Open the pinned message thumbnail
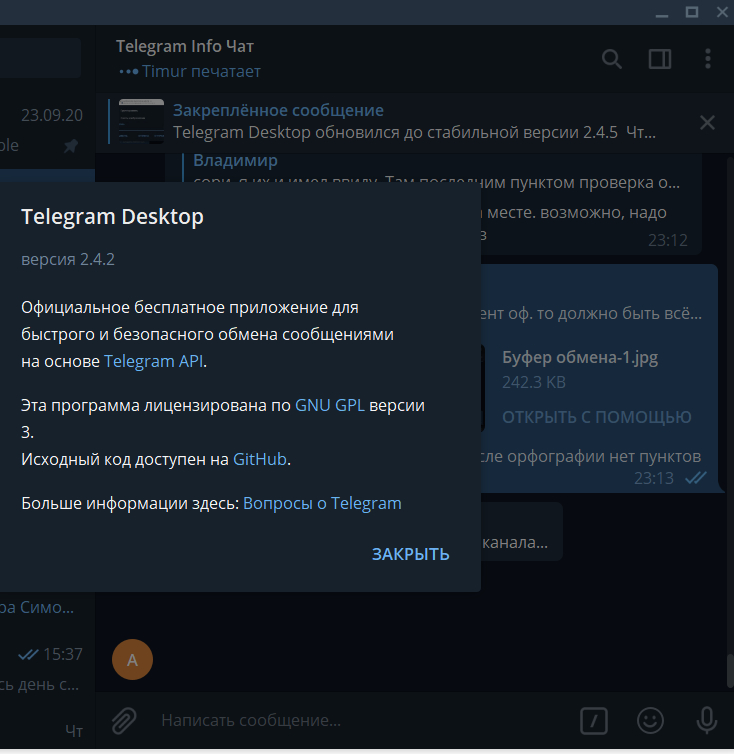734x754 pixels. (141, 121)
